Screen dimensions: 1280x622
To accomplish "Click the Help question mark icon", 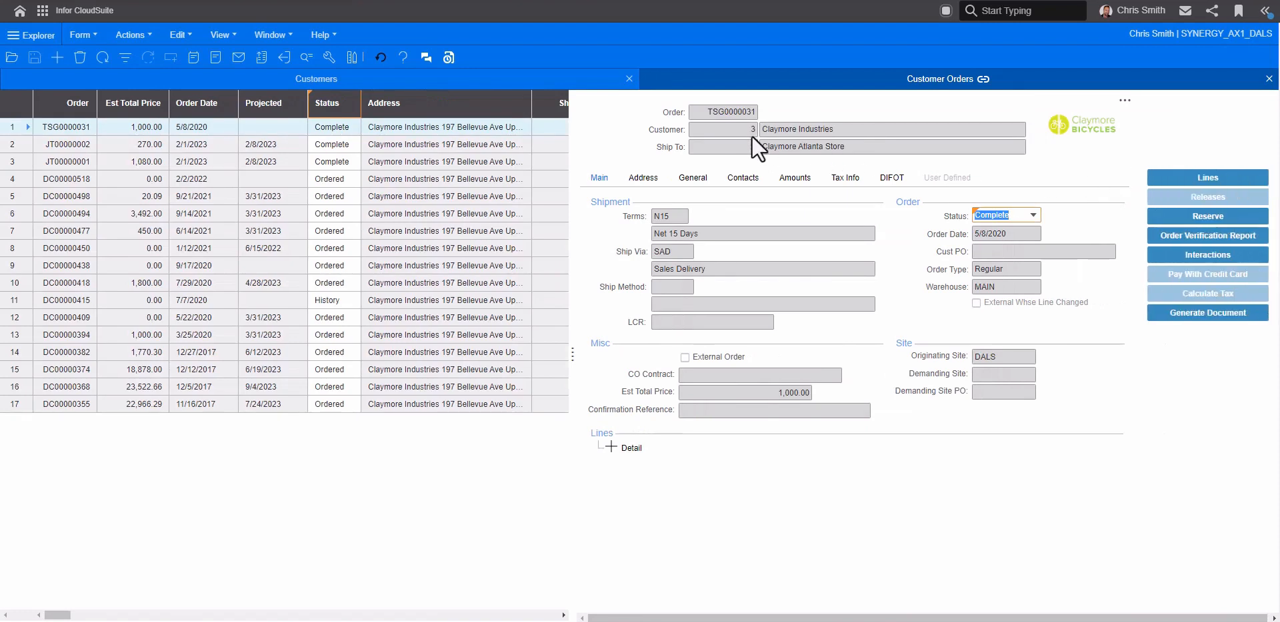I will click(x=403, y=57).
